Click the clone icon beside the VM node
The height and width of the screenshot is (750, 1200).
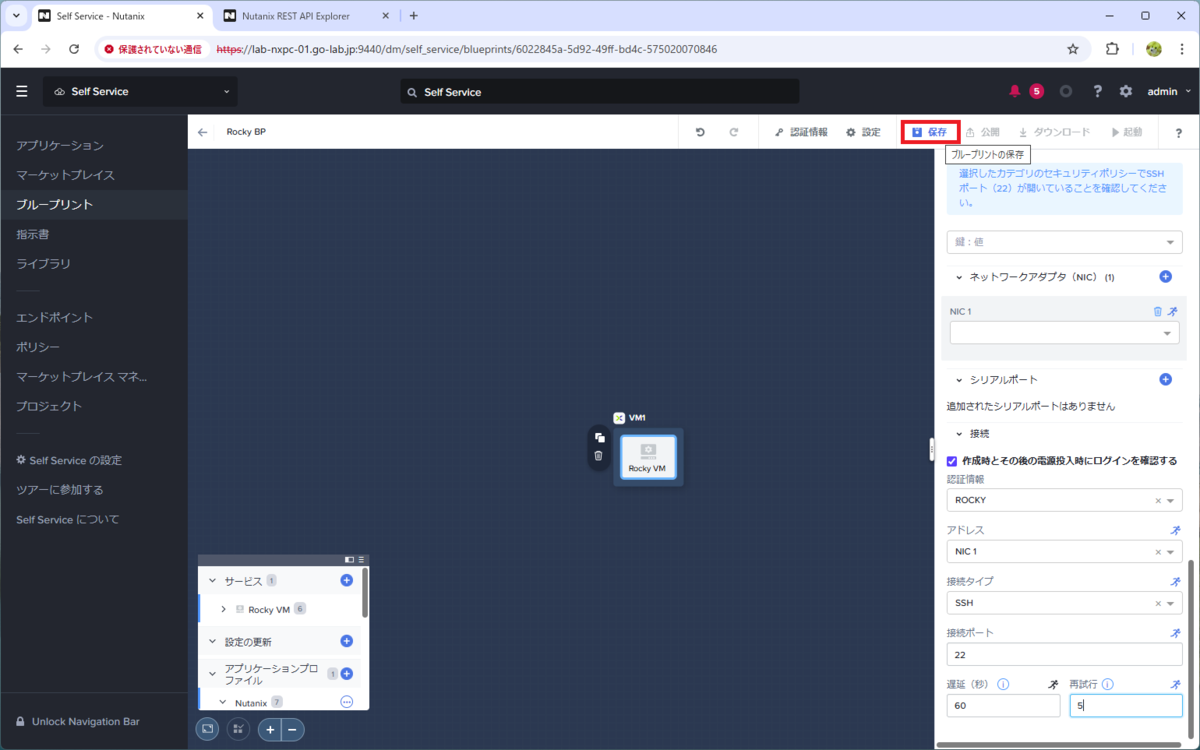[598, 438]
